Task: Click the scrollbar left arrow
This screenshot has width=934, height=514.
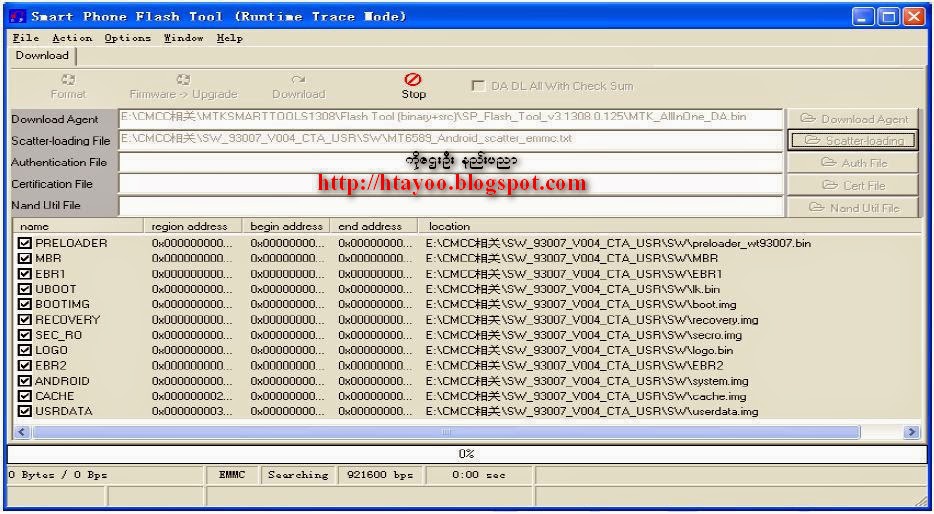Action: 21,432
